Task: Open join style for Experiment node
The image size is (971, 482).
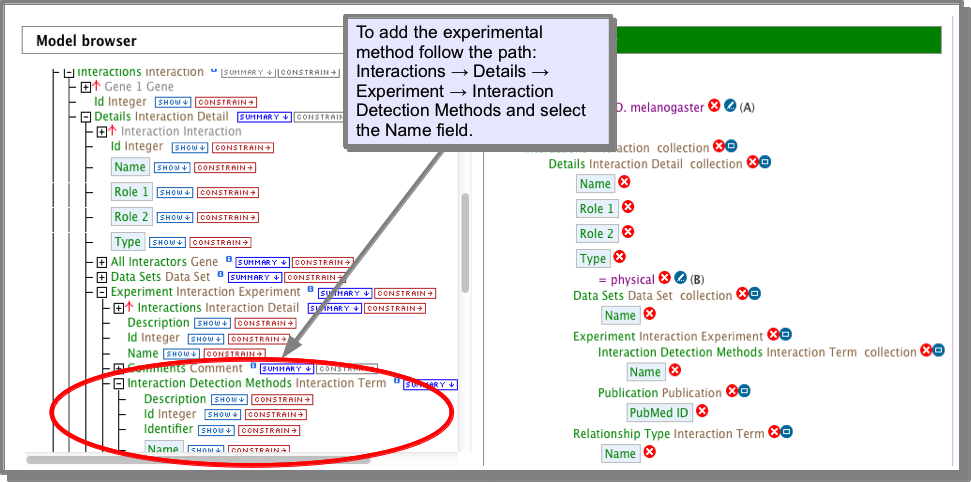Action: (785, 335)
